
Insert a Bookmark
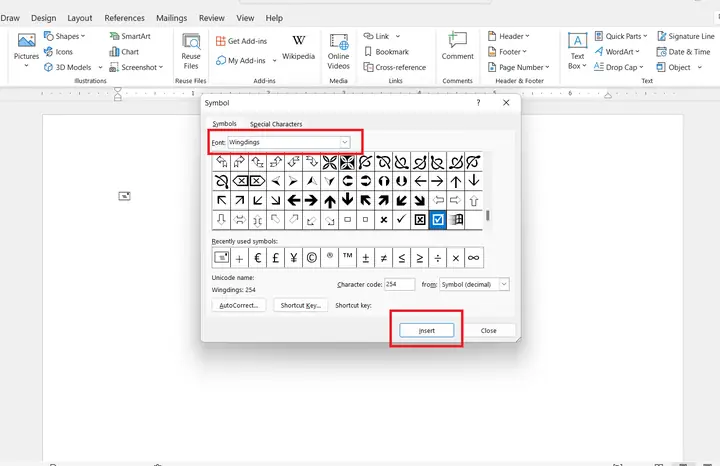386,52
